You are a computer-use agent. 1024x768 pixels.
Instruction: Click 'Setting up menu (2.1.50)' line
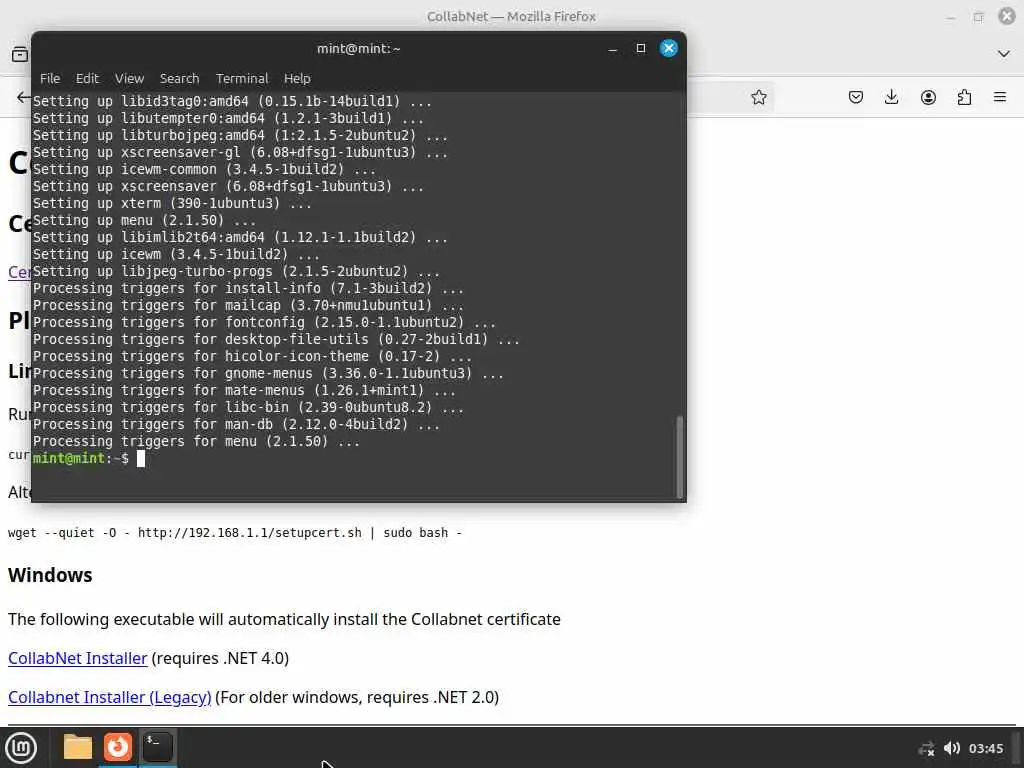coord(144,221)
